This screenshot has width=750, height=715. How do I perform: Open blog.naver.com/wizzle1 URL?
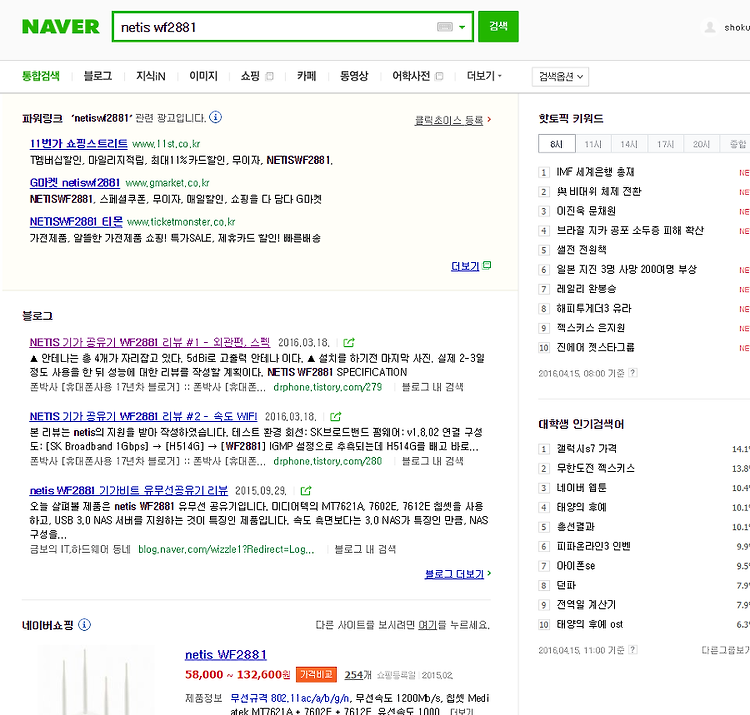click(226, 549)
